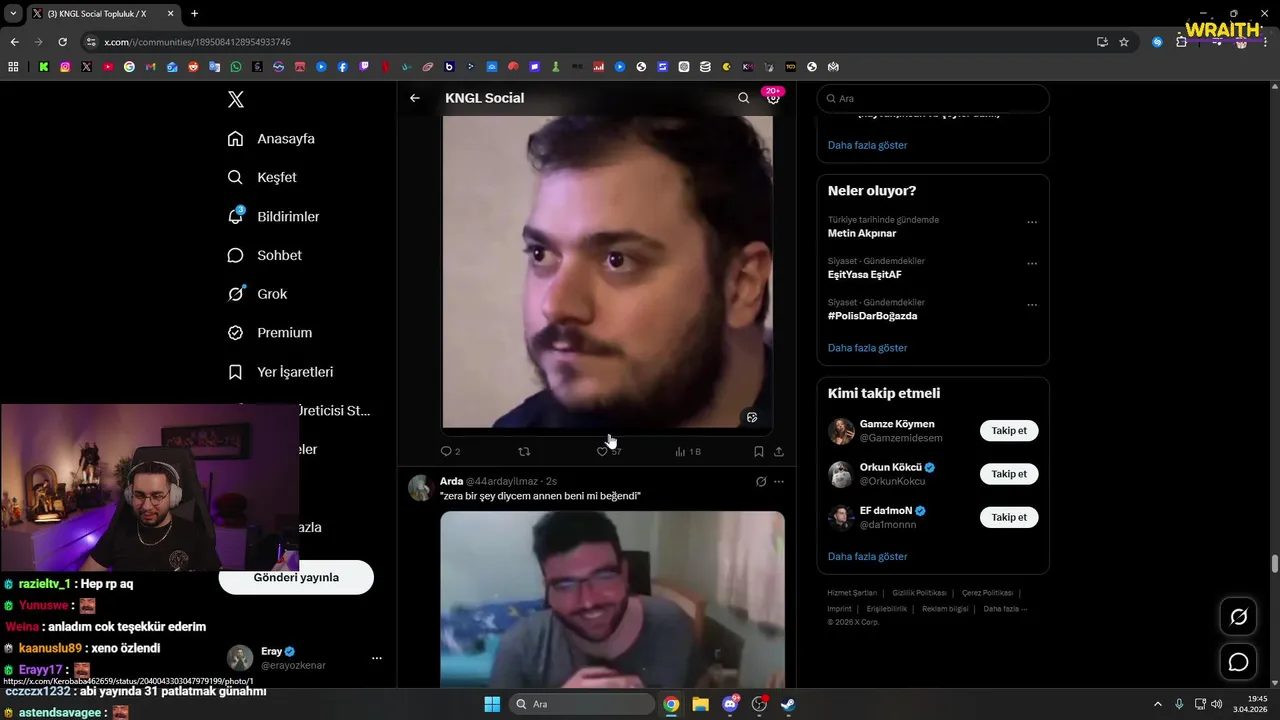Screen dimensions: 1280x720
Task: Open the EşitYasa EşitAF trend
Action: click(865, 274)
